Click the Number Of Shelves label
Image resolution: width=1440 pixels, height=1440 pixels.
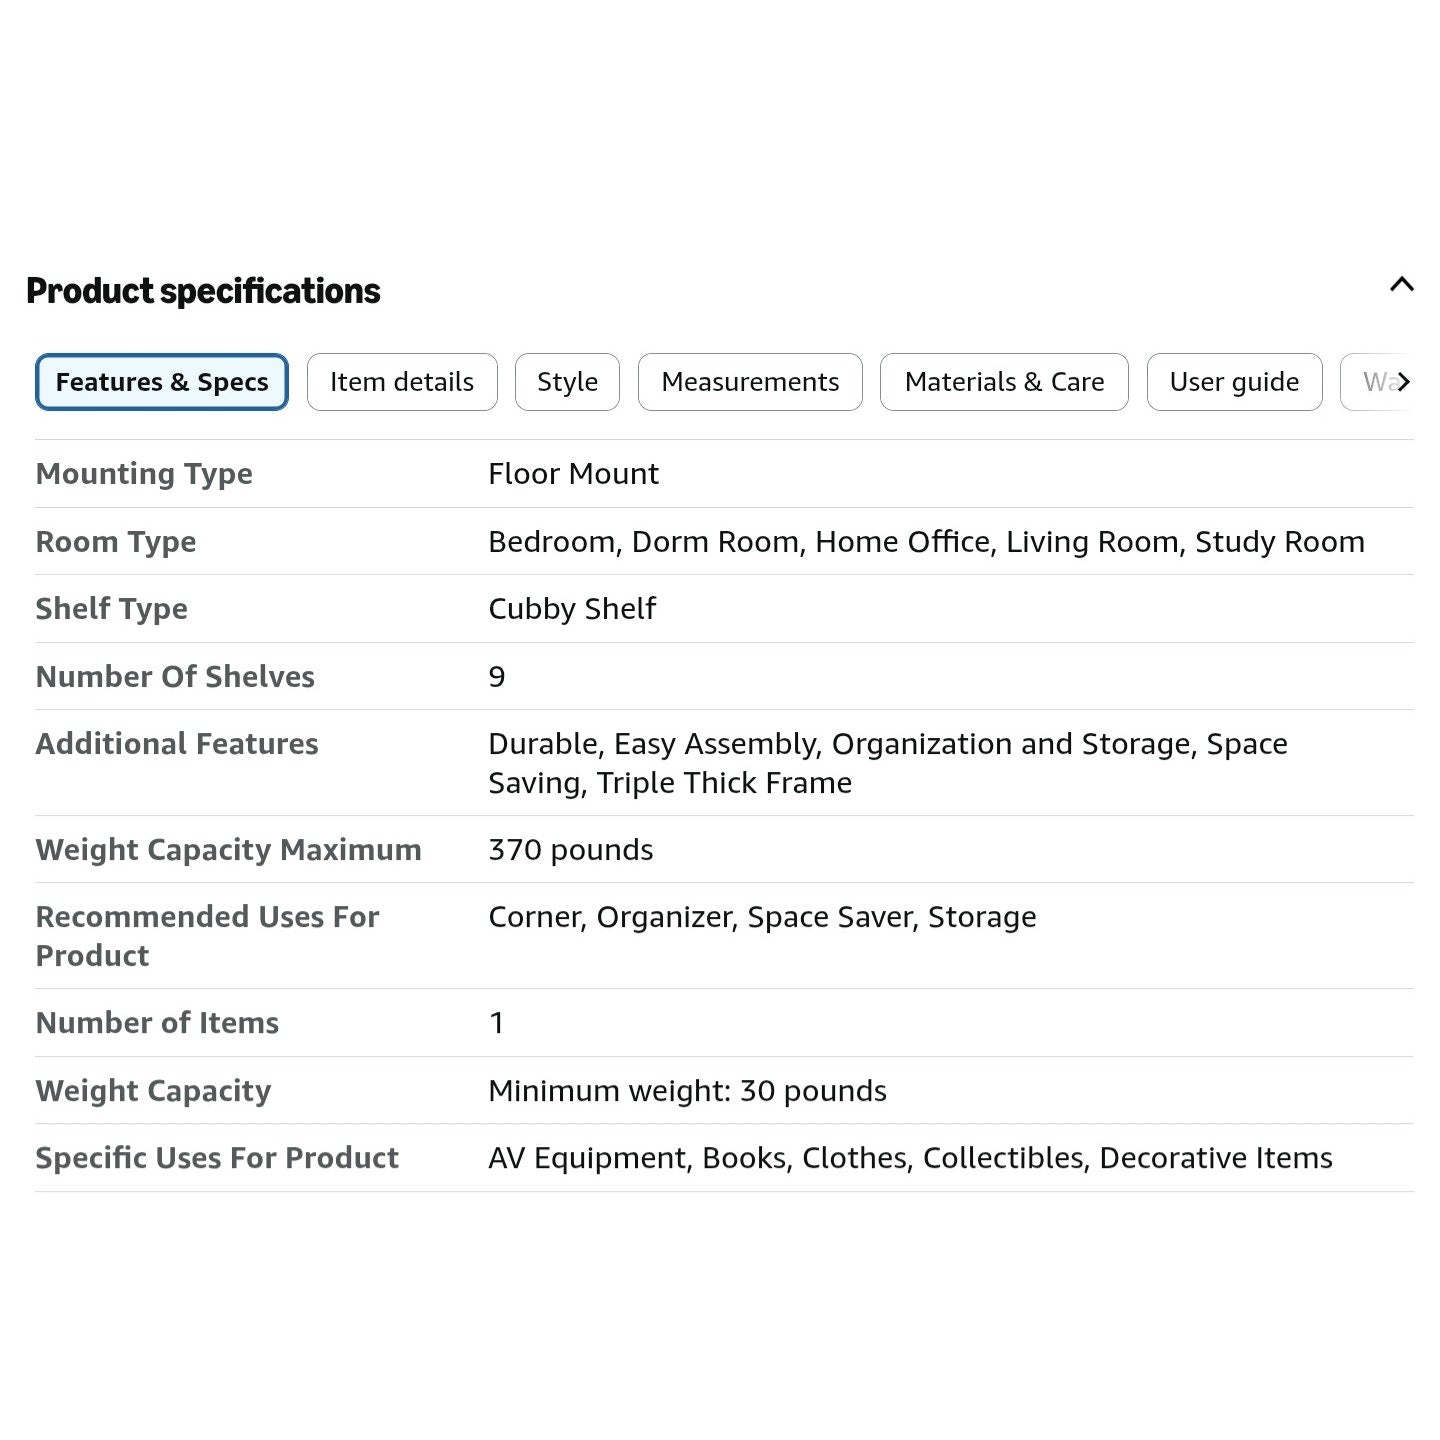pyautogui.click(x=175, y=677)
